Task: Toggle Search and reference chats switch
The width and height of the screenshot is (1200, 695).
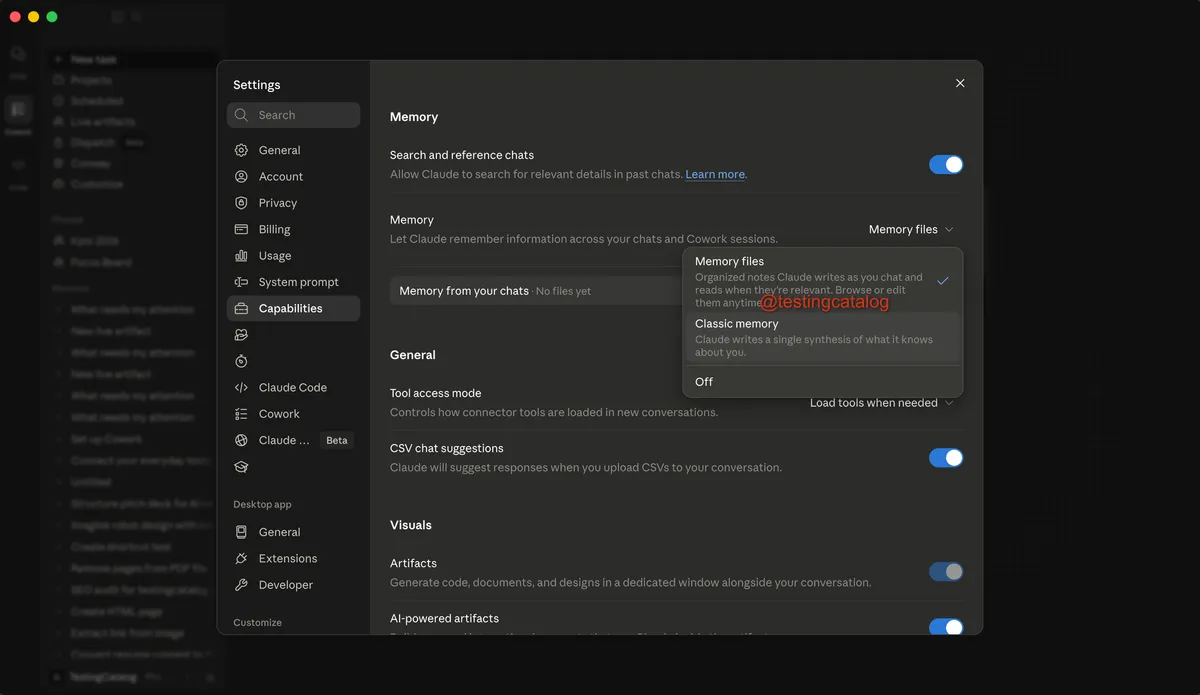Action: pos(946,165)
